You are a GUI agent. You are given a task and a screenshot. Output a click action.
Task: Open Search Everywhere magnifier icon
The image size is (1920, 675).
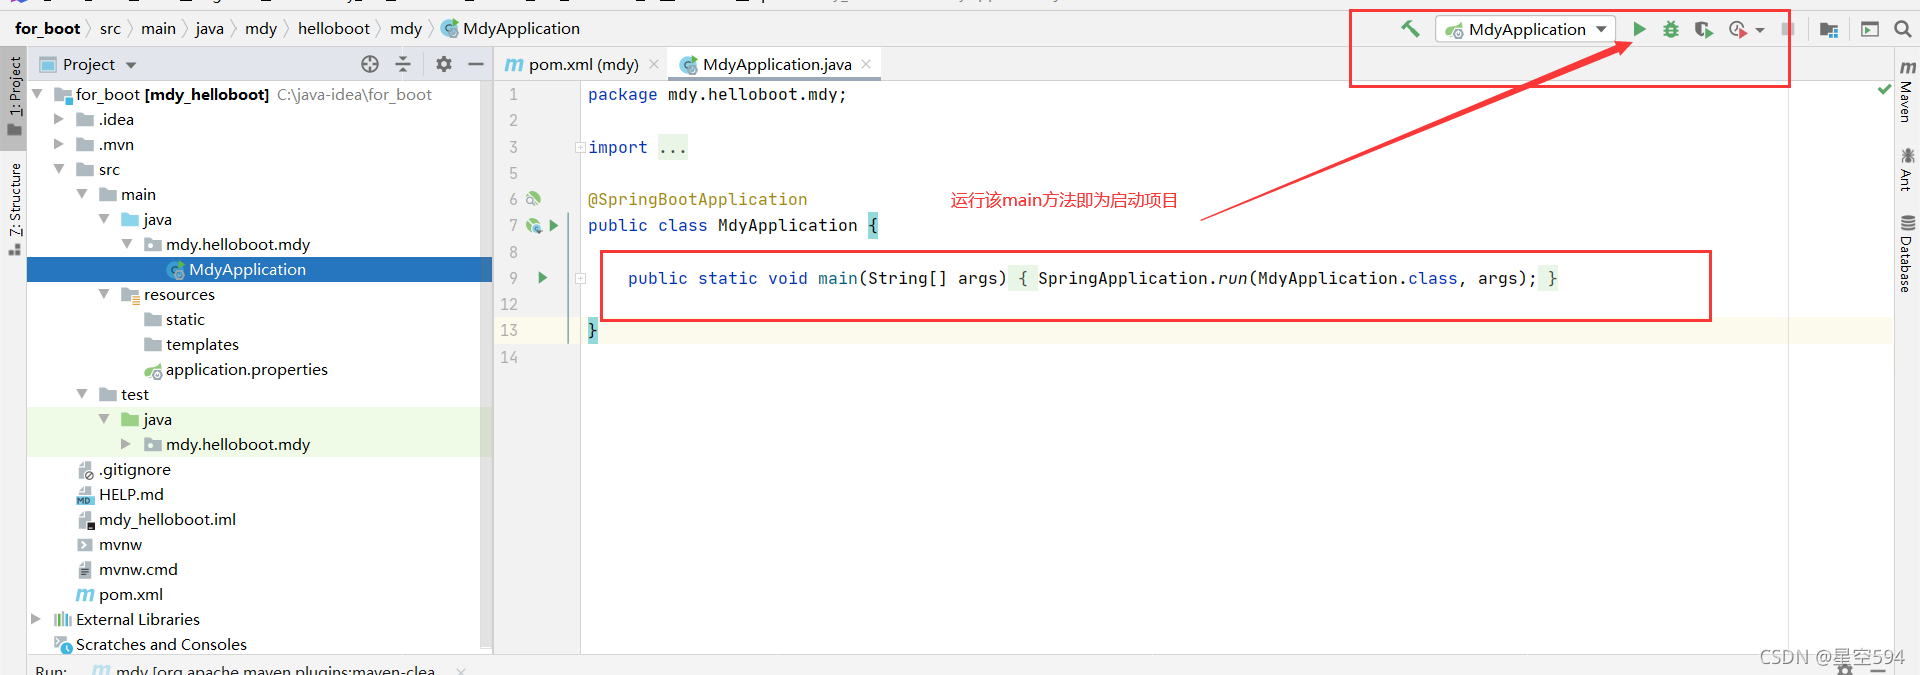[x=1903, y=29]
